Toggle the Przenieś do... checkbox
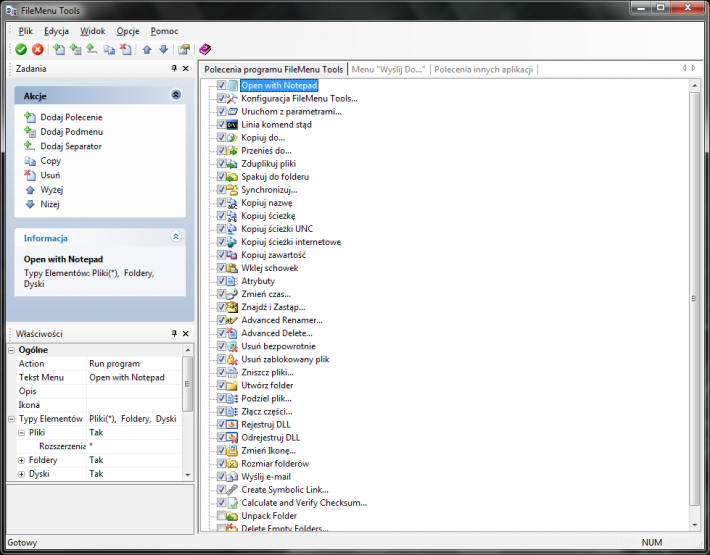Screen dimensions: 710x555 pyautogui.click(x=221, y=150)
